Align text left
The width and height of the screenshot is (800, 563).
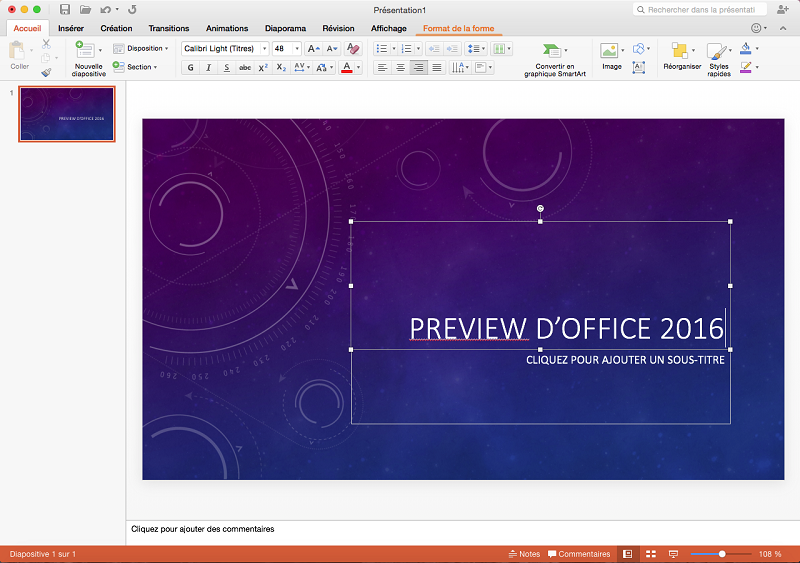click(x=382, y=67)
